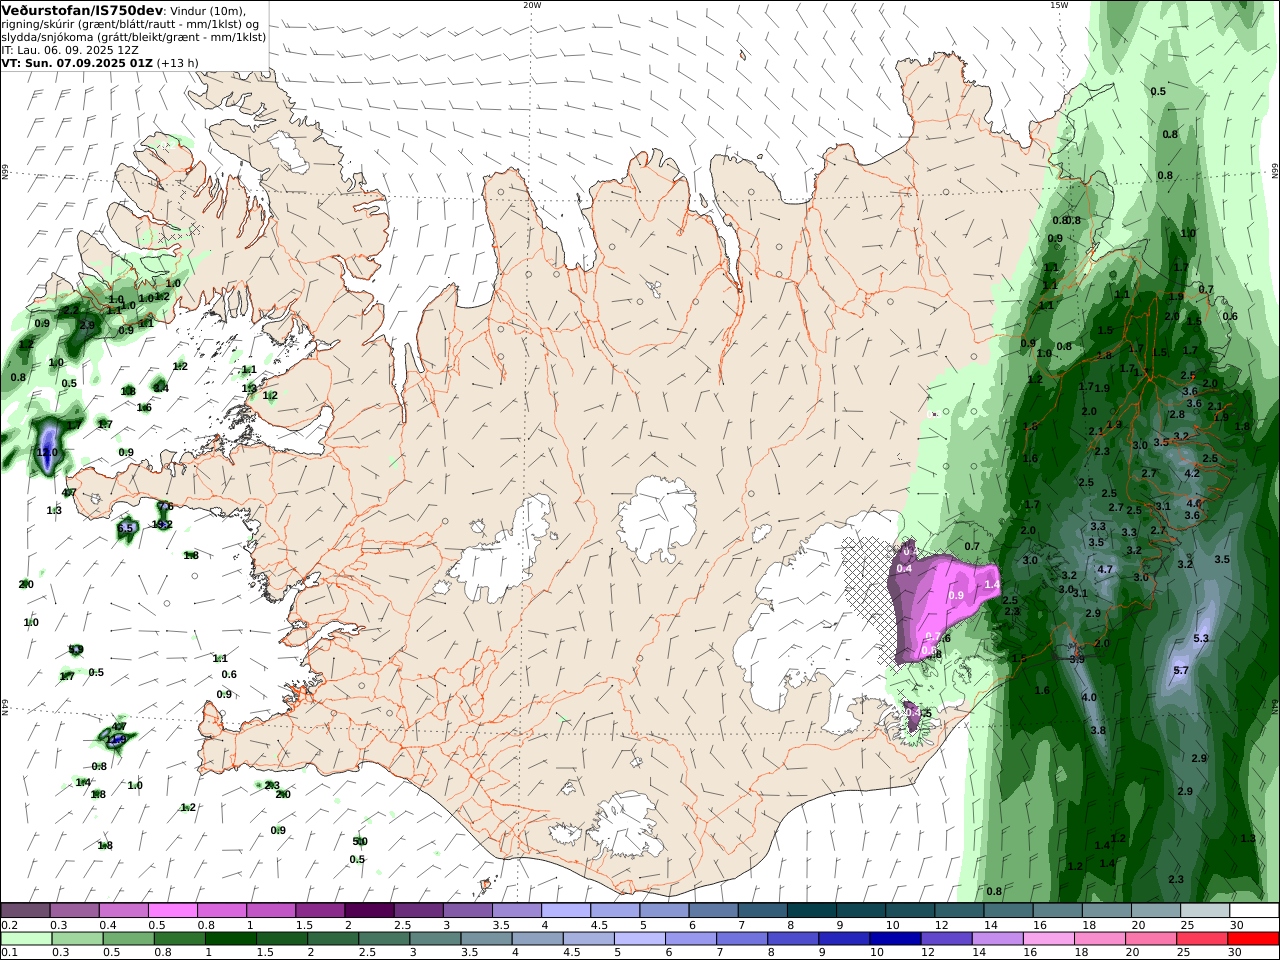The width and height of the screenshot is (1280, 960).
Task: Click the '5.7' precipitation value offshore southeast
Action: pyautogui.click(x=1181, y=670)
